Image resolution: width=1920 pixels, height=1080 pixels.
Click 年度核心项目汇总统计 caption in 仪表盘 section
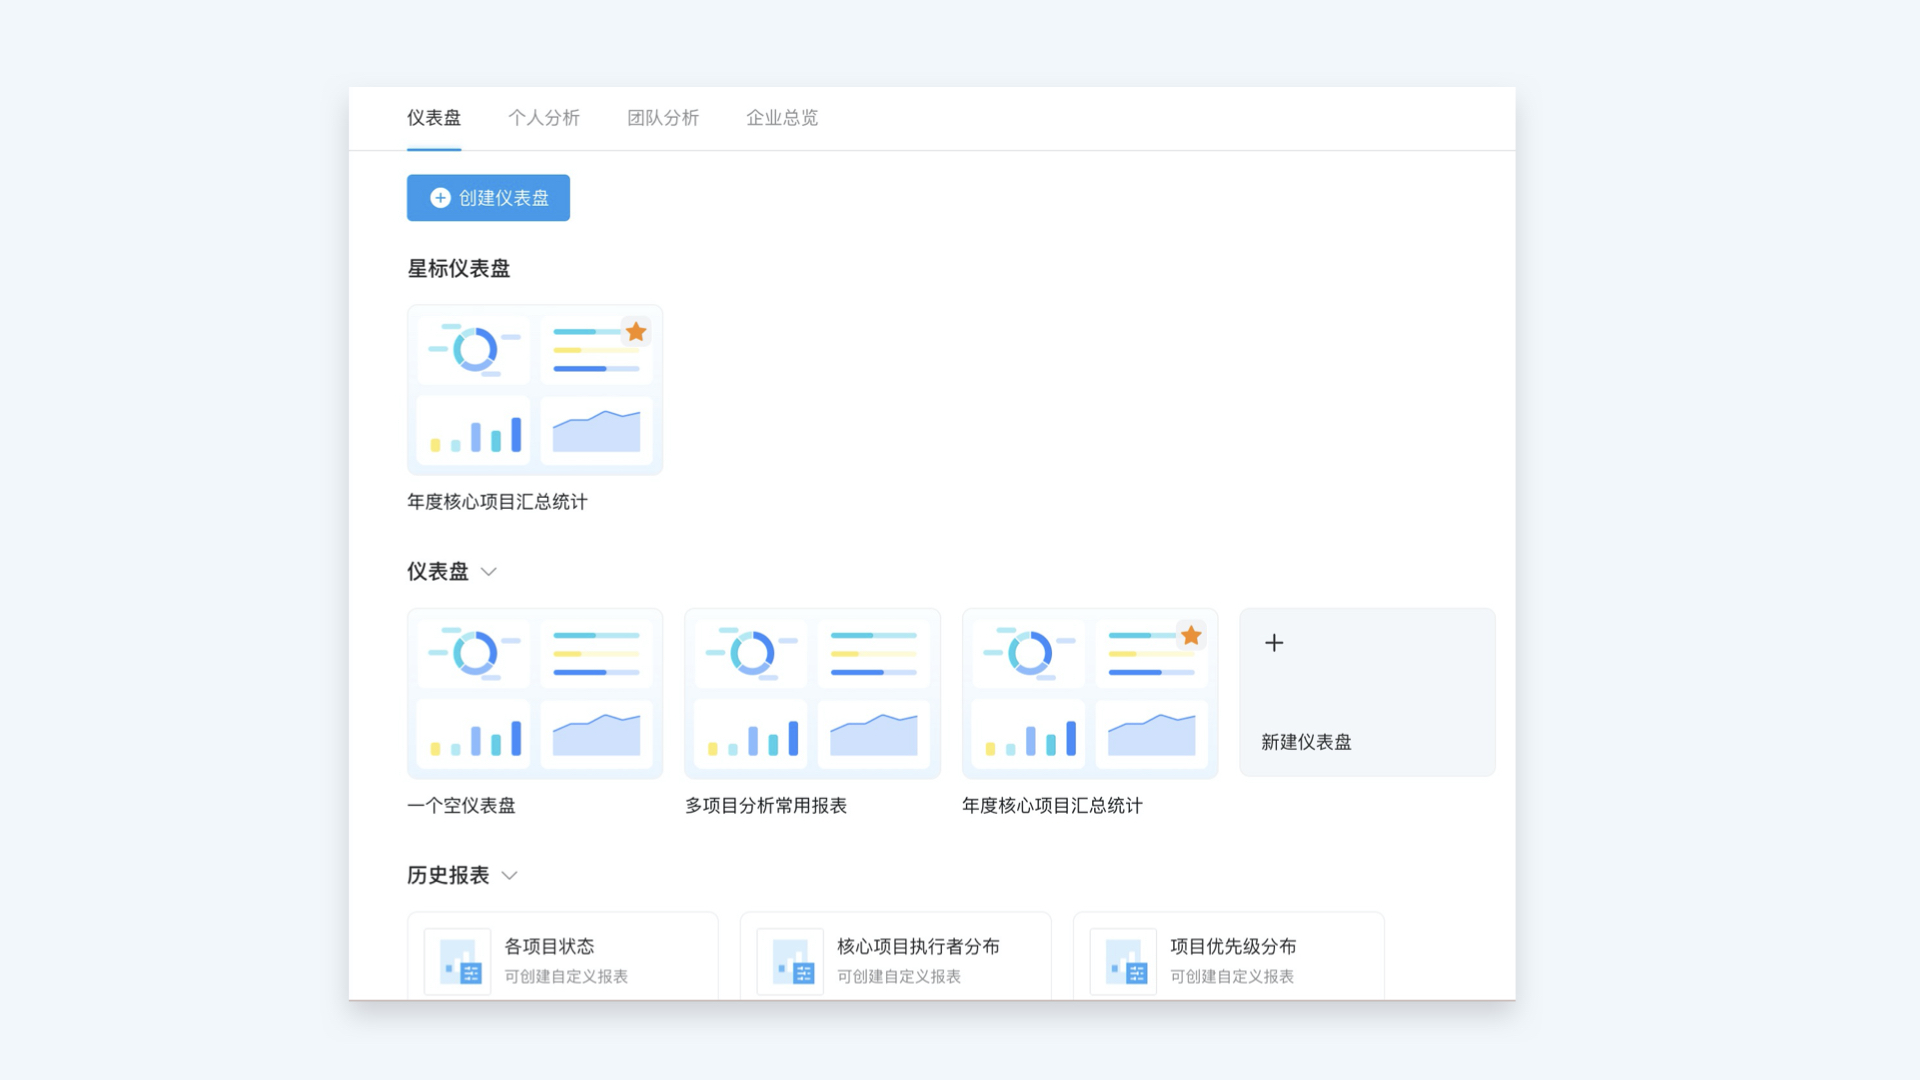[1052, 806]
